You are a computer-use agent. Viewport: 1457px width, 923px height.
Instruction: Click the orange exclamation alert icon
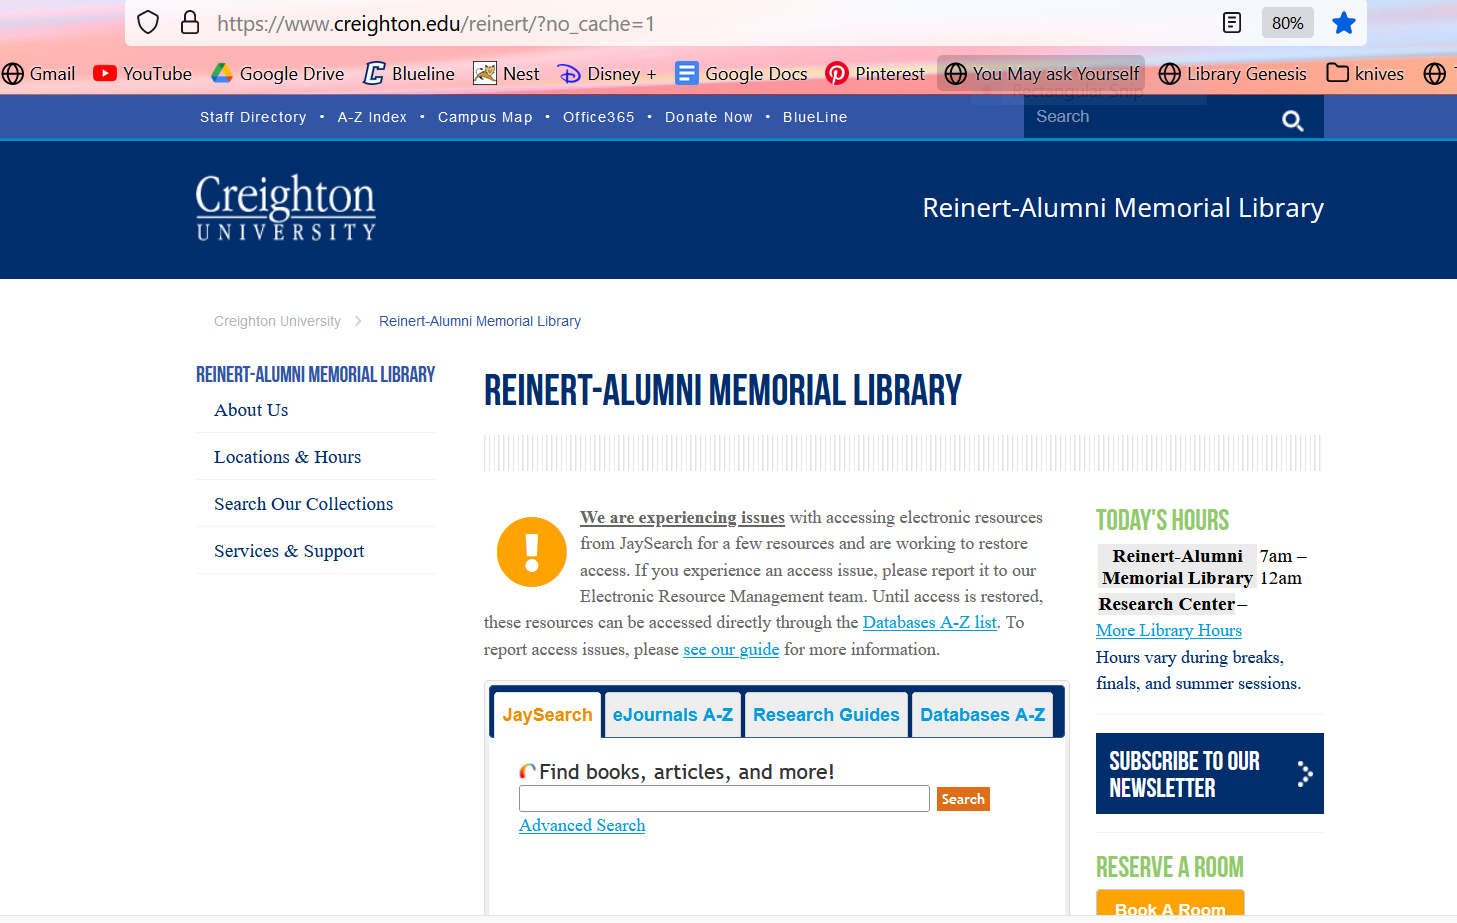tap(532, 552)
